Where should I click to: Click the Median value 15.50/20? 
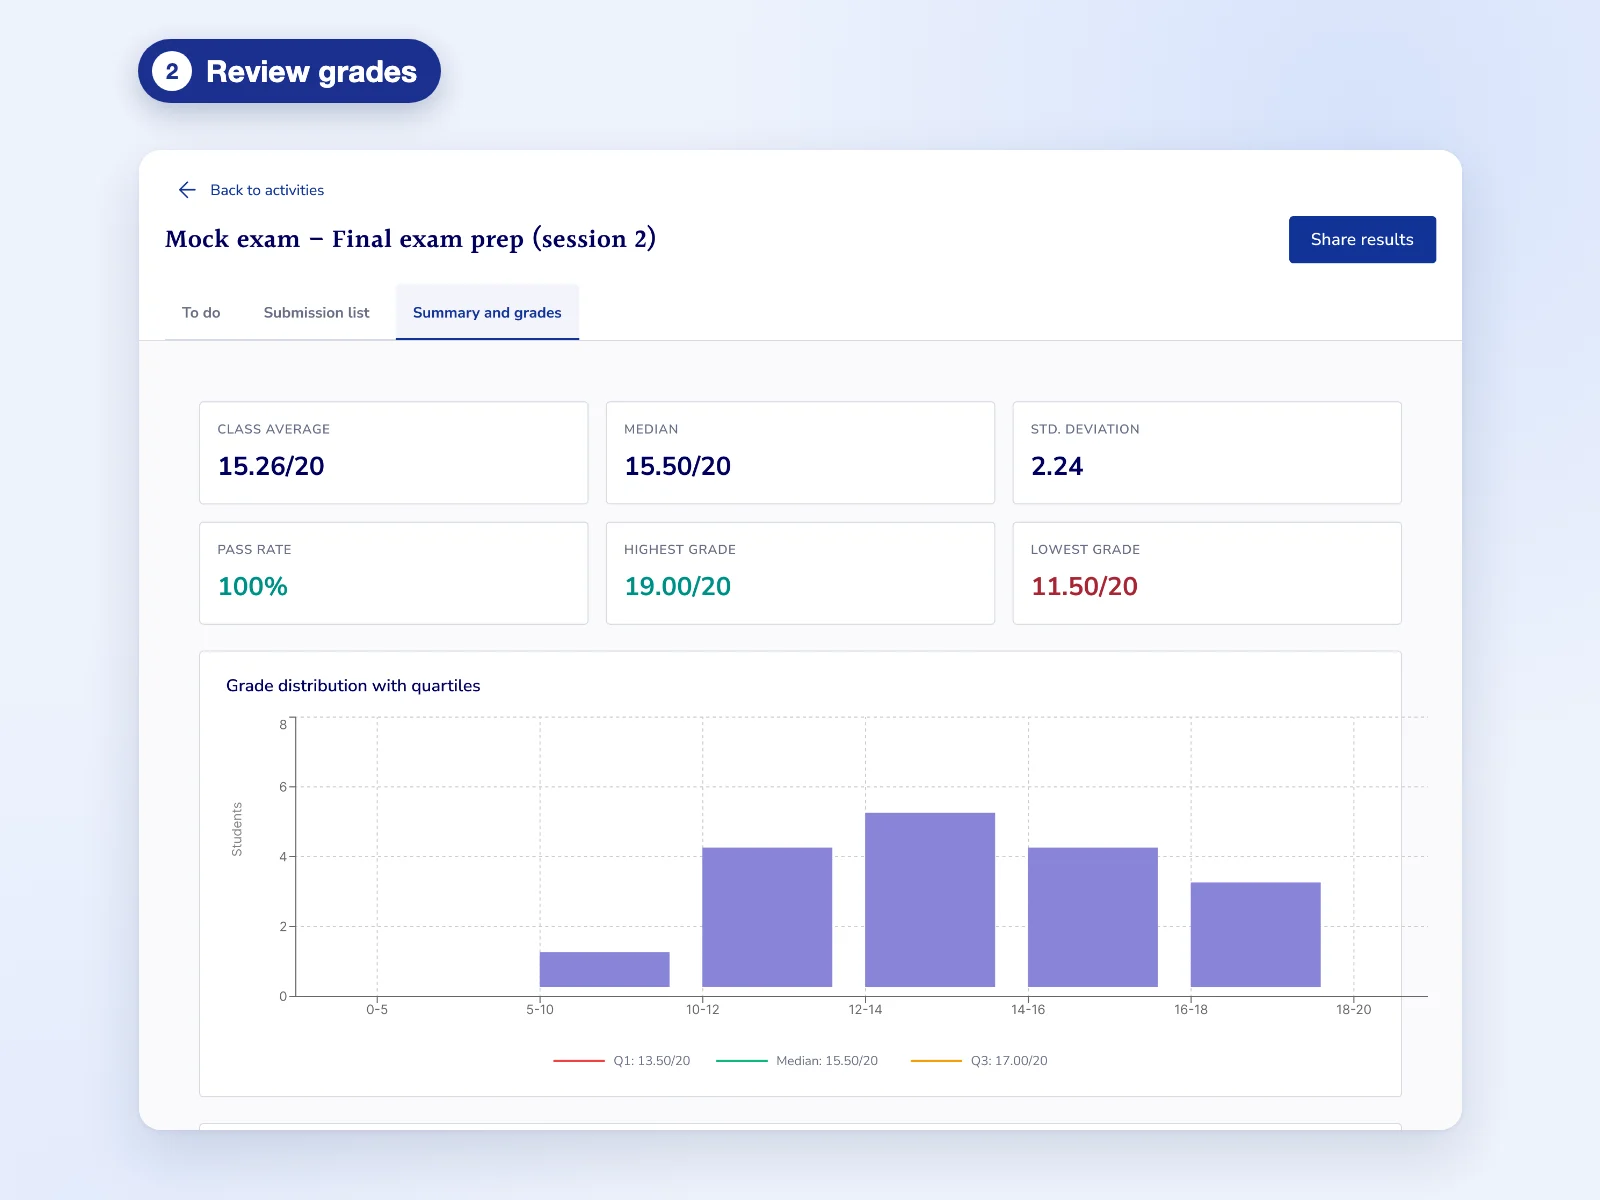pos(677,467)
